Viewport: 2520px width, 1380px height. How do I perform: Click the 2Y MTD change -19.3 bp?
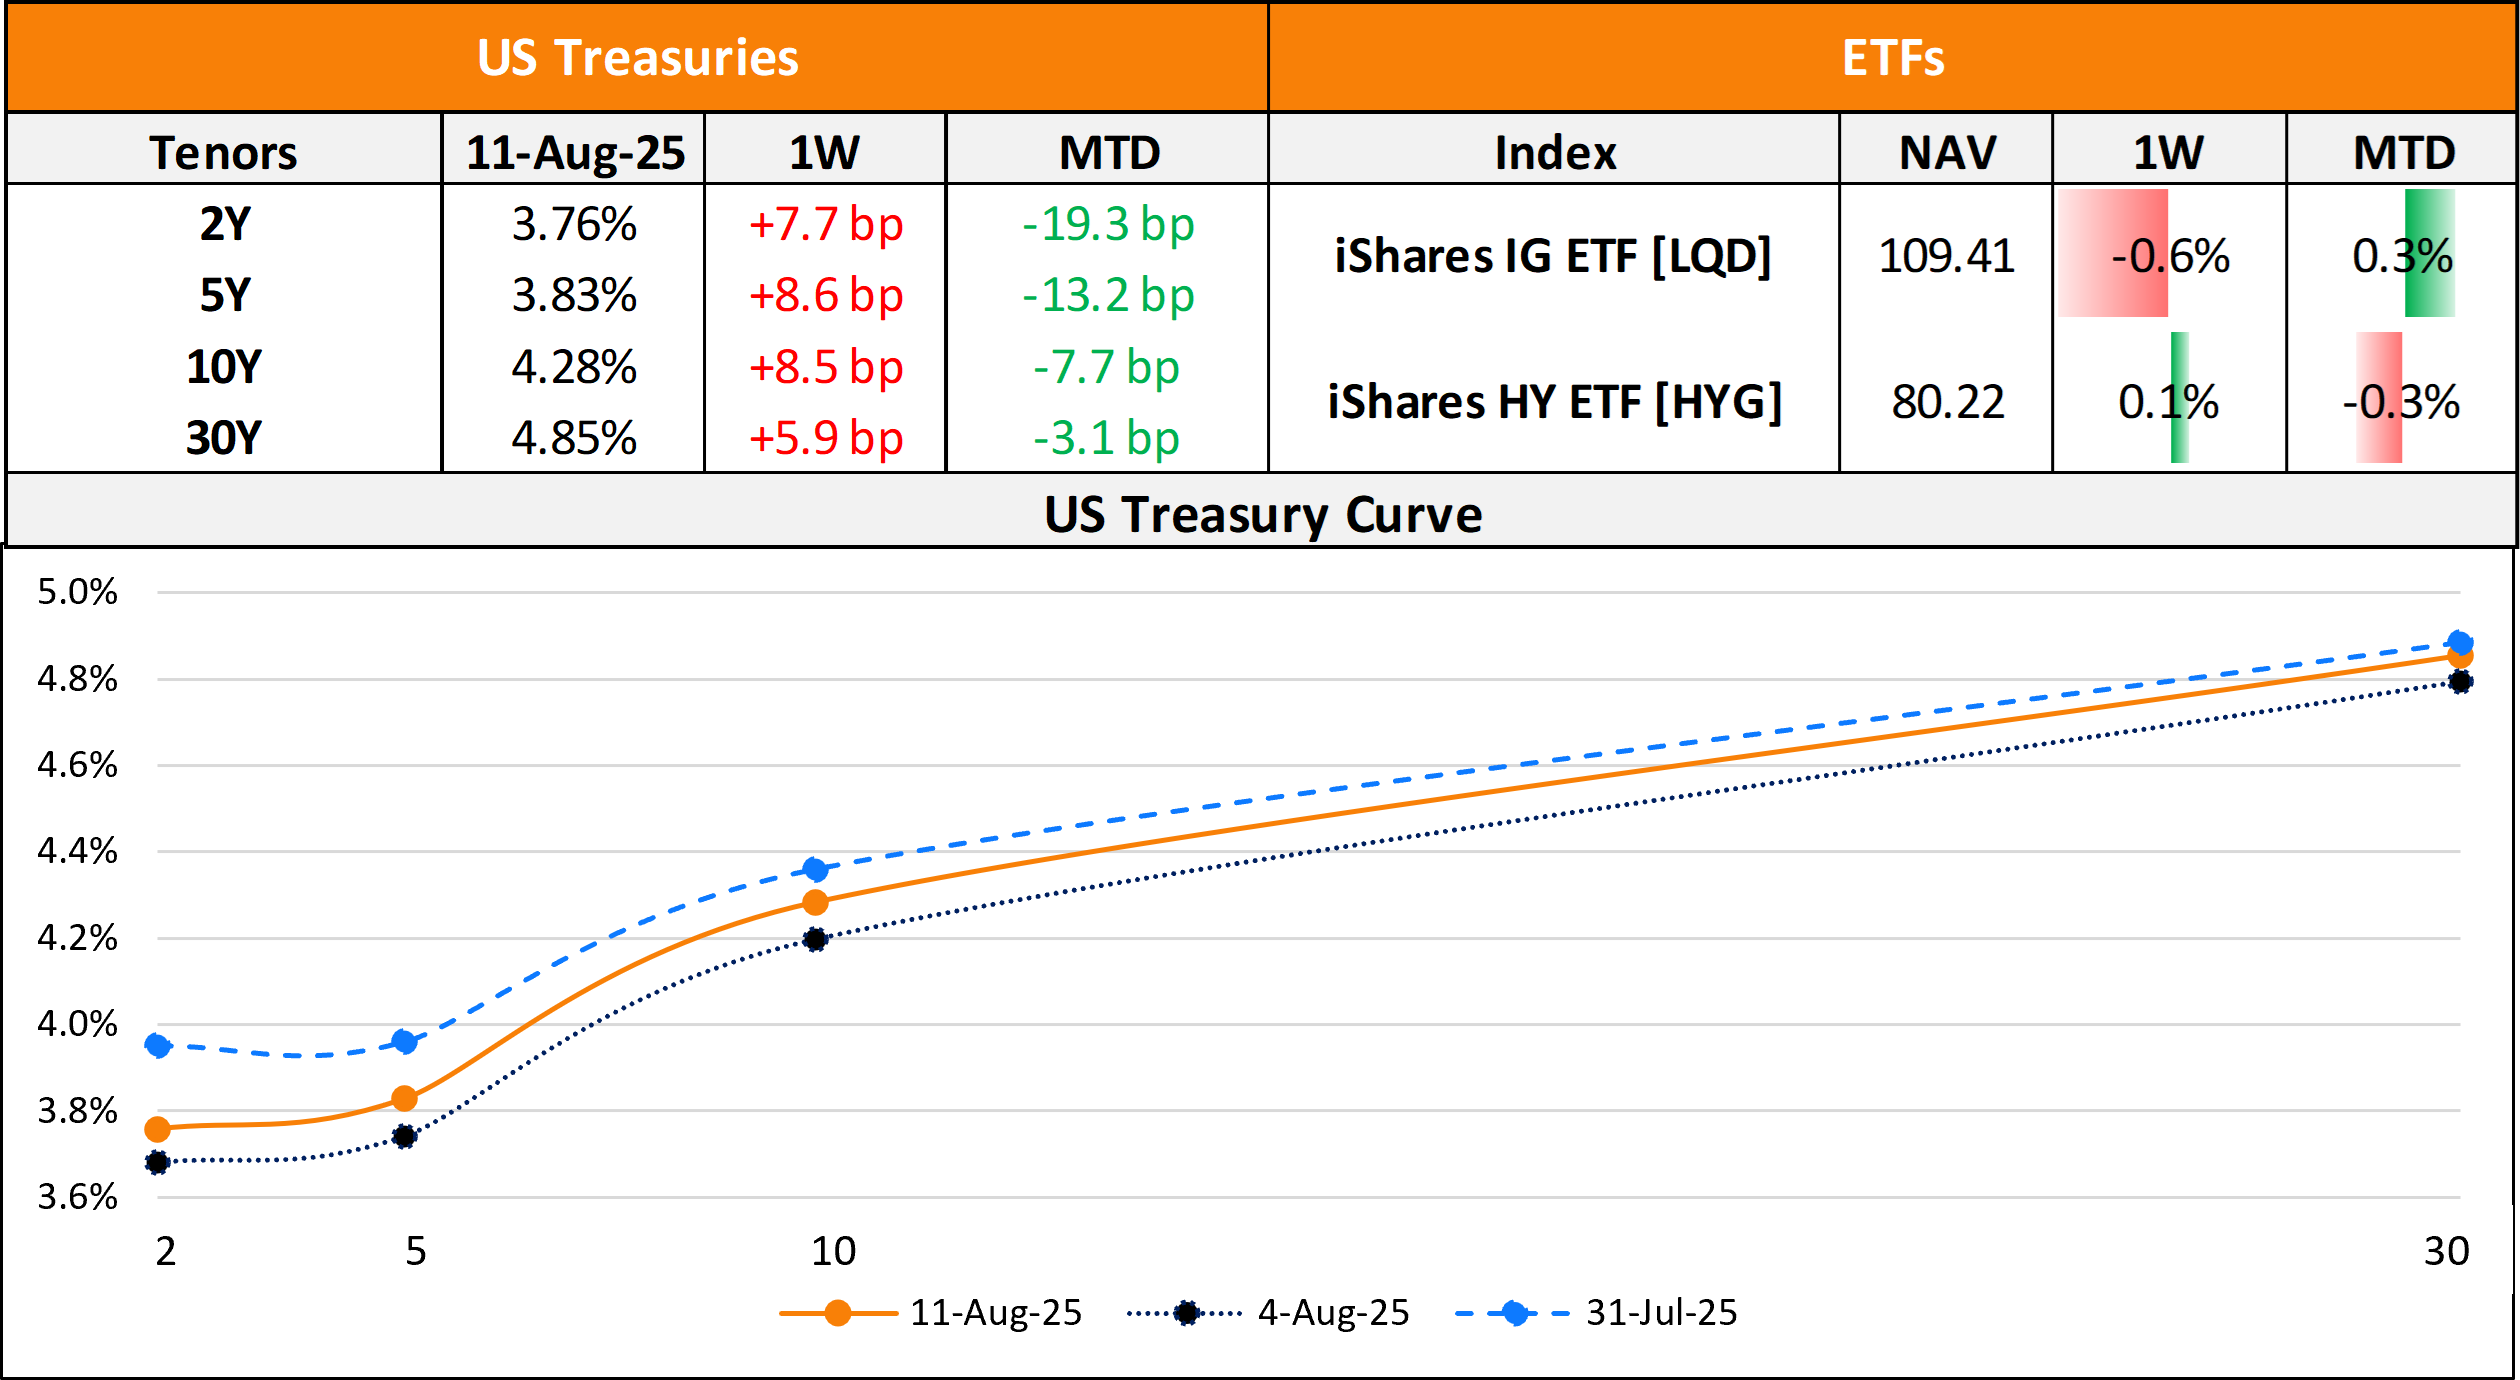point(1108,224)
